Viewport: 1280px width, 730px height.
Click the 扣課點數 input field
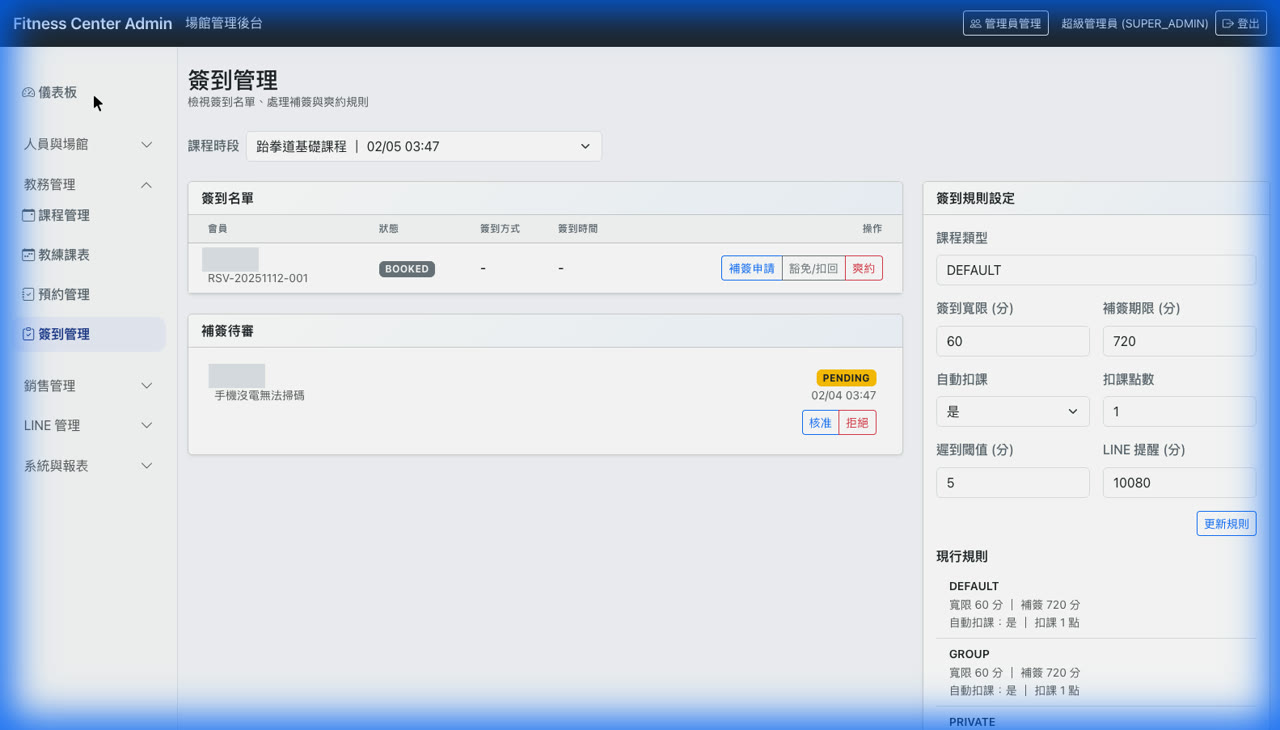coord(1179,412)
